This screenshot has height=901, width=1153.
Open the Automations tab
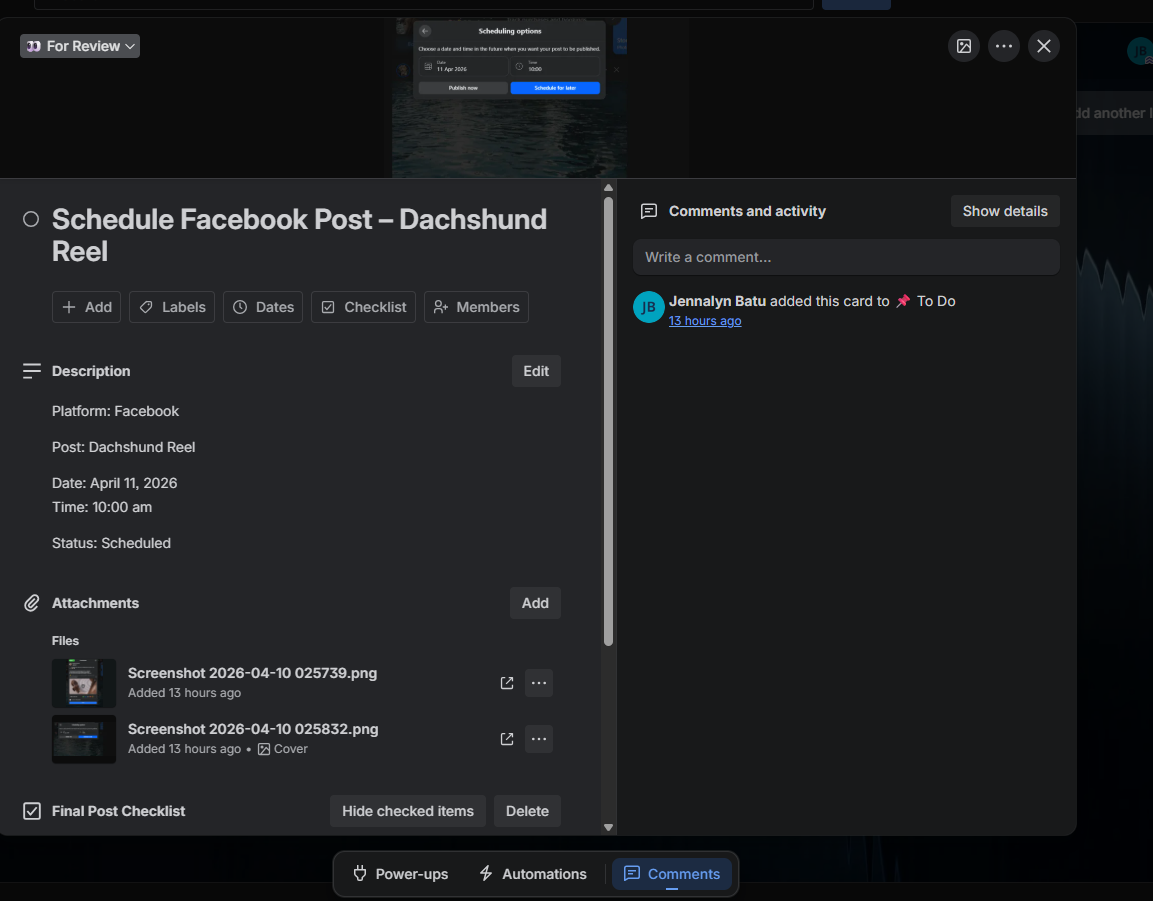click(x=533, y=875)
